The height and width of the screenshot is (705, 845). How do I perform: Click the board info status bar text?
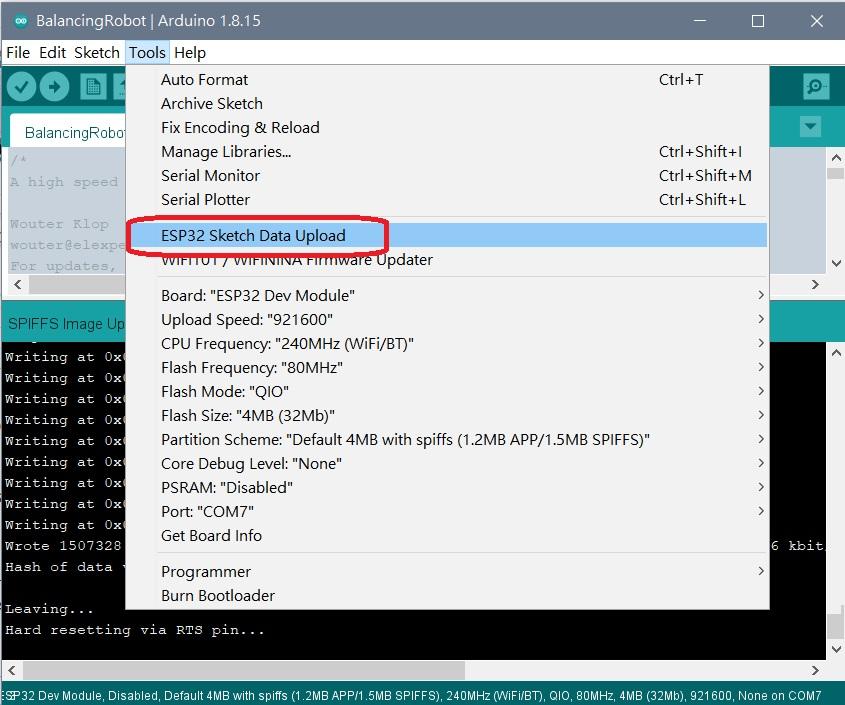412,695
